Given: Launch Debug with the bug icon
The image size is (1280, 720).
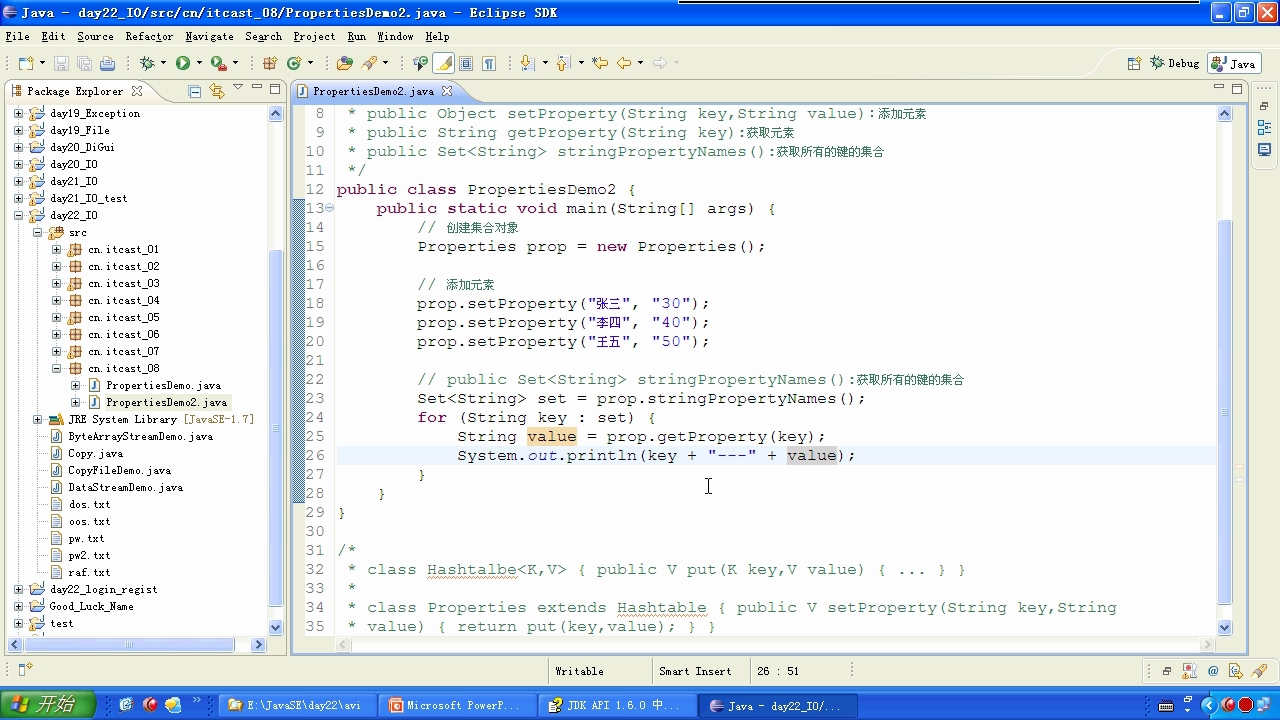Looking at the screenshot, I should tap(147, 63).
